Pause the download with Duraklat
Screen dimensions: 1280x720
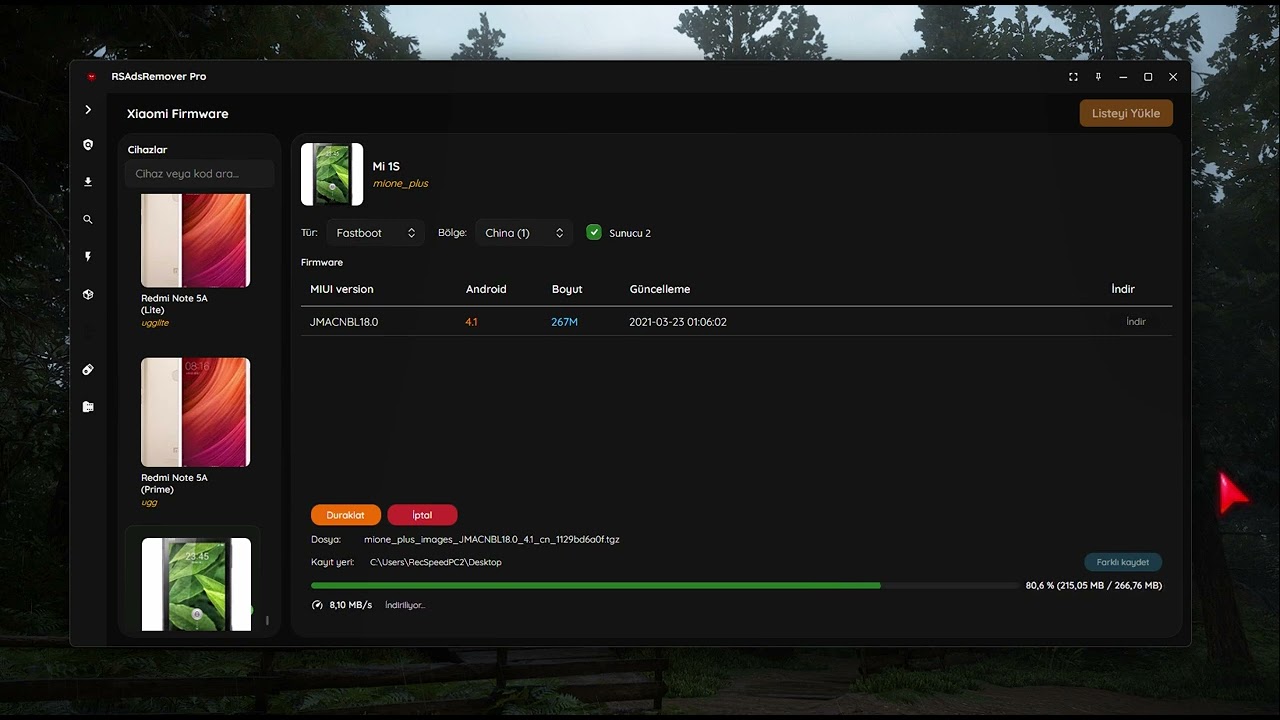(x=346, y=515)
